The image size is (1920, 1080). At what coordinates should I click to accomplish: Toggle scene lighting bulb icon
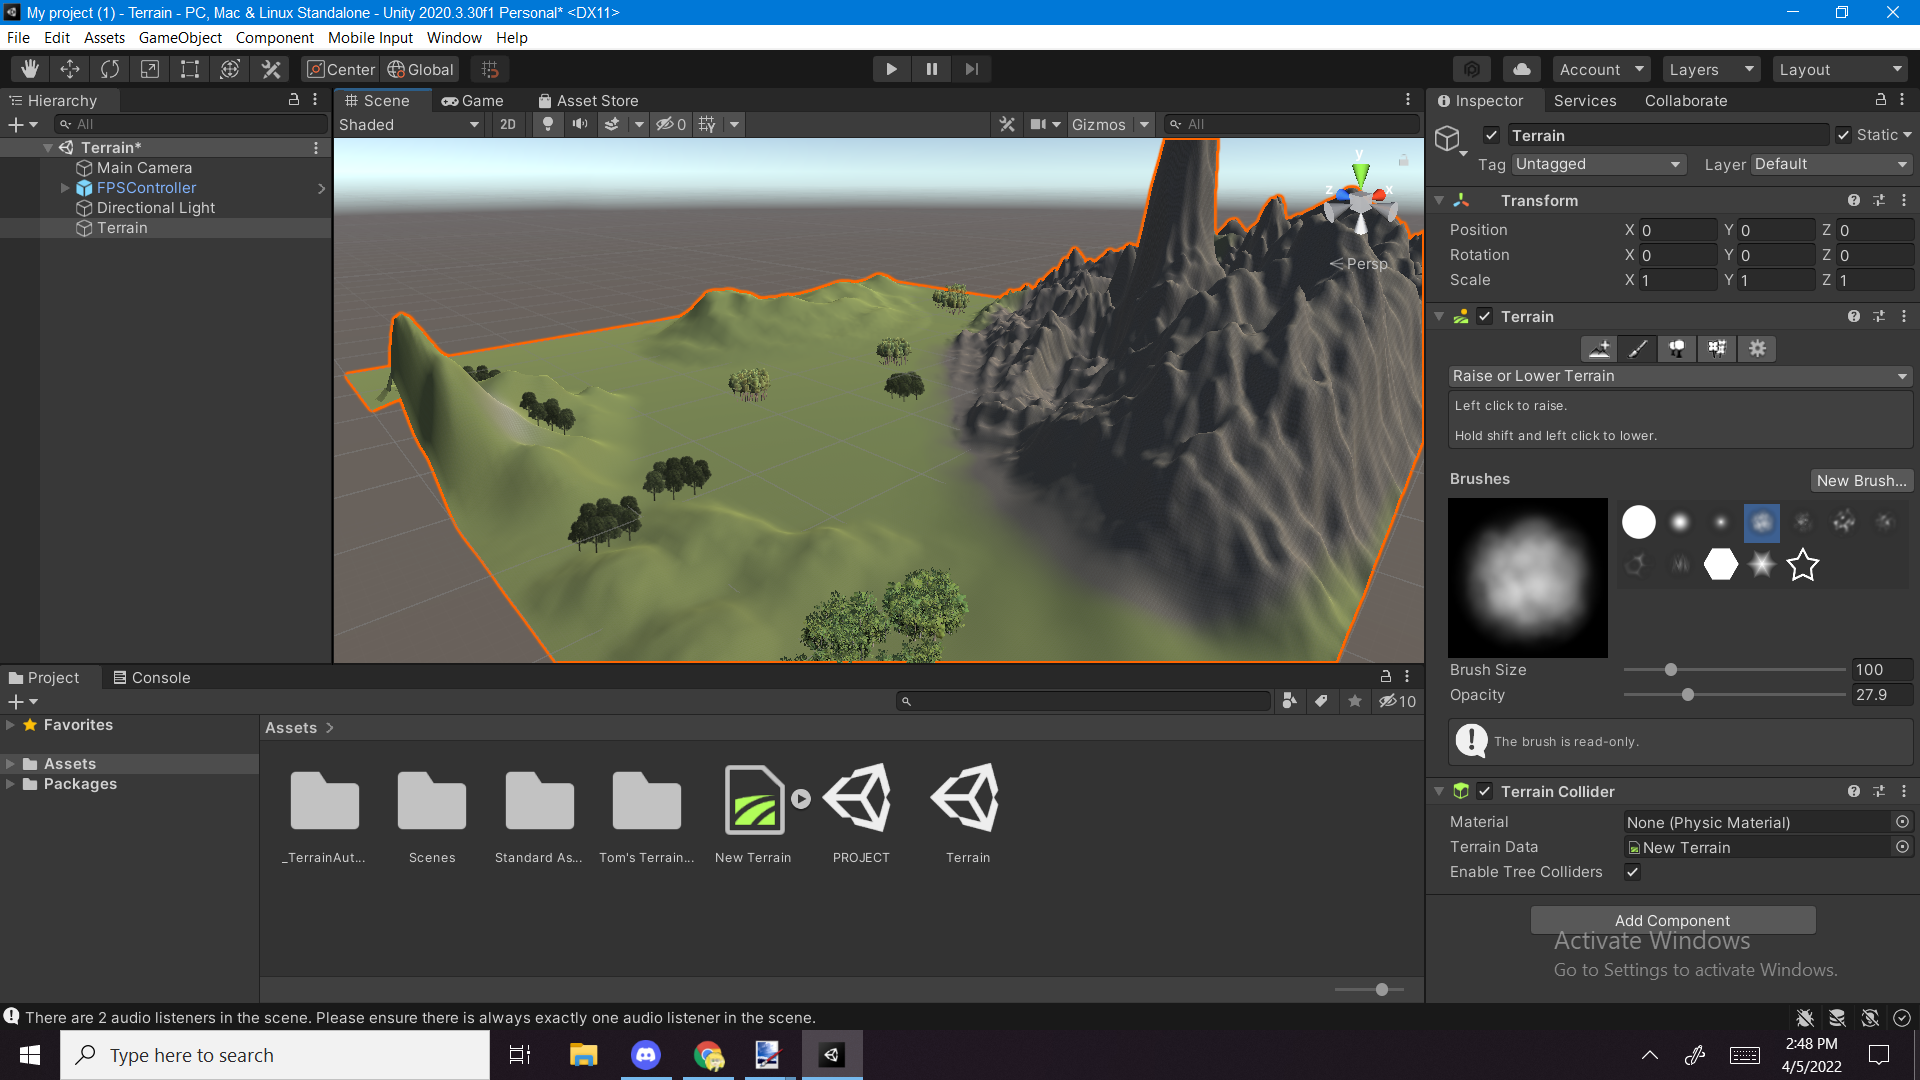pos(547,124)
